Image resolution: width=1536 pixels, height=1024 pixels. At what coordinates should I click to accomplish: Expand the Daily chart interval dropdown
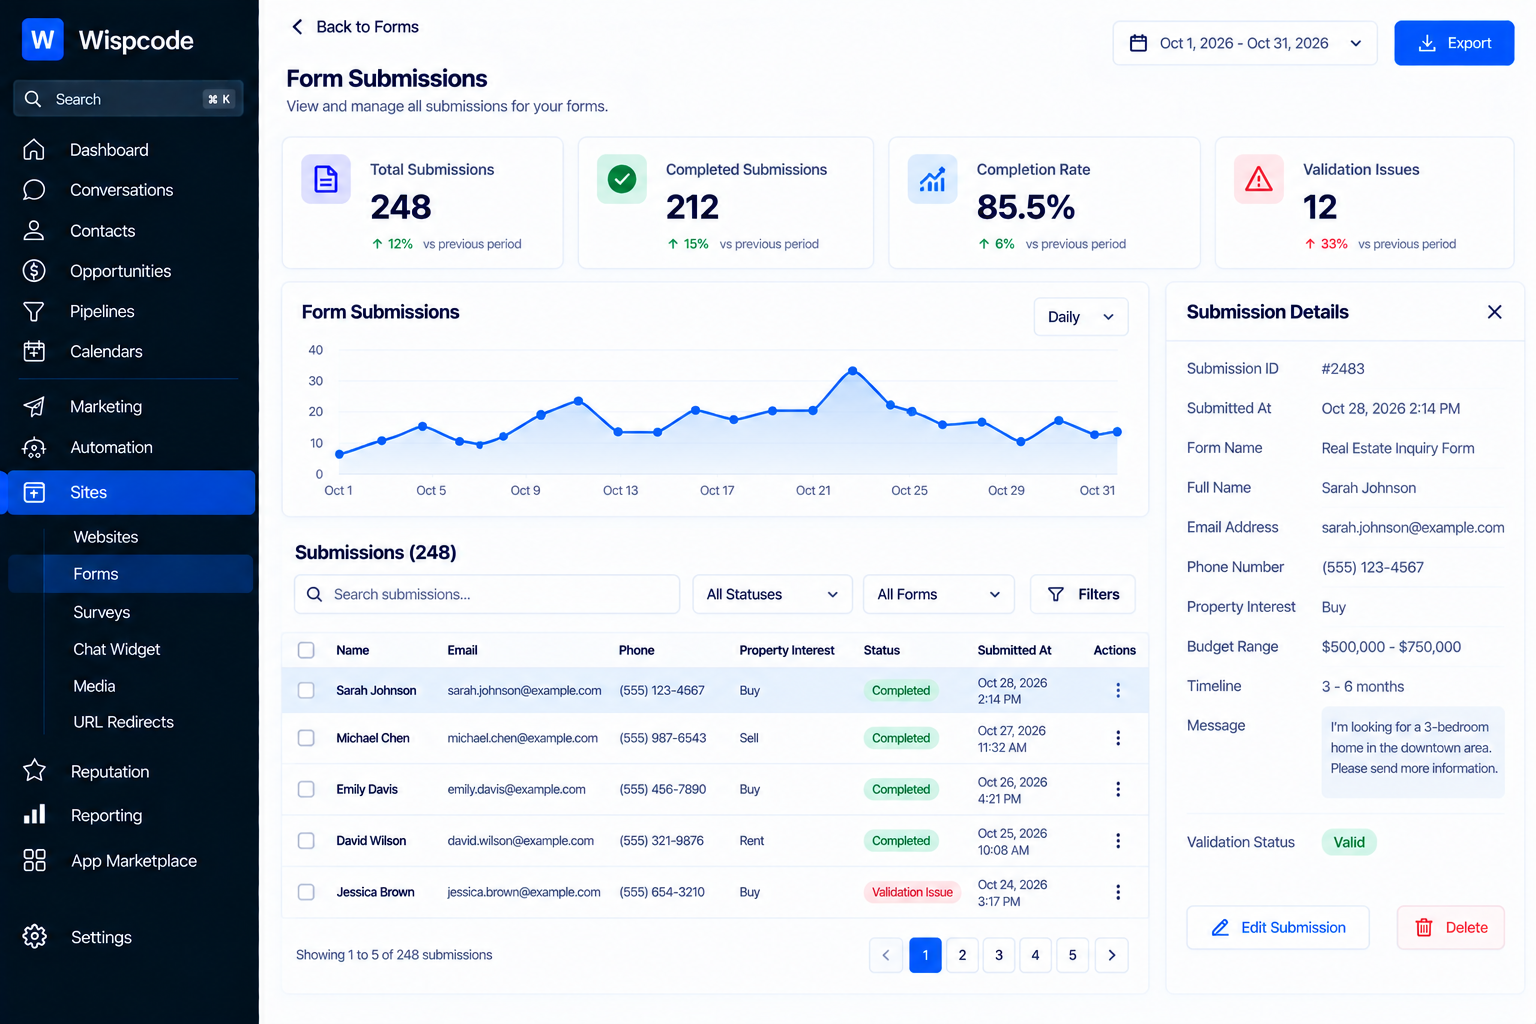click(1081, 317)
